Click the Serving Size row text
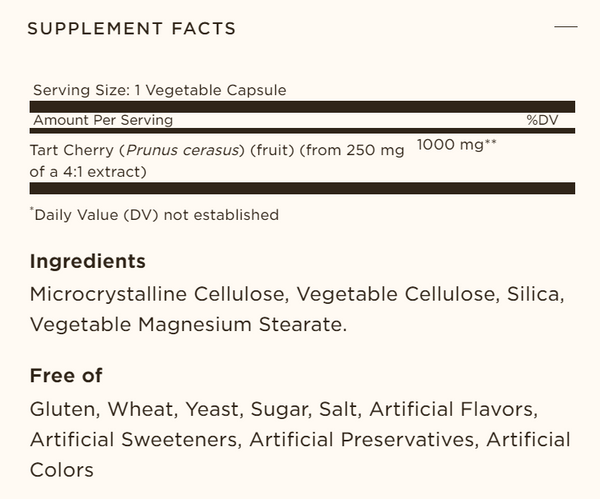This screenshot has height=499, width=600. (x=160, y=90)
